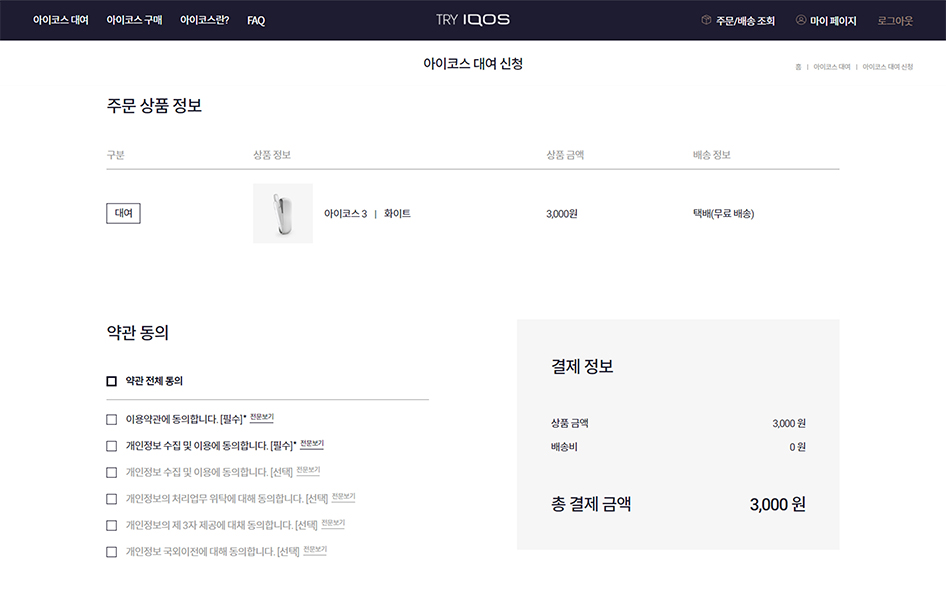Open the FAQ menu item
Image resolution: width=946 pixels, height=591 pixels.
(x=256, y=21)
